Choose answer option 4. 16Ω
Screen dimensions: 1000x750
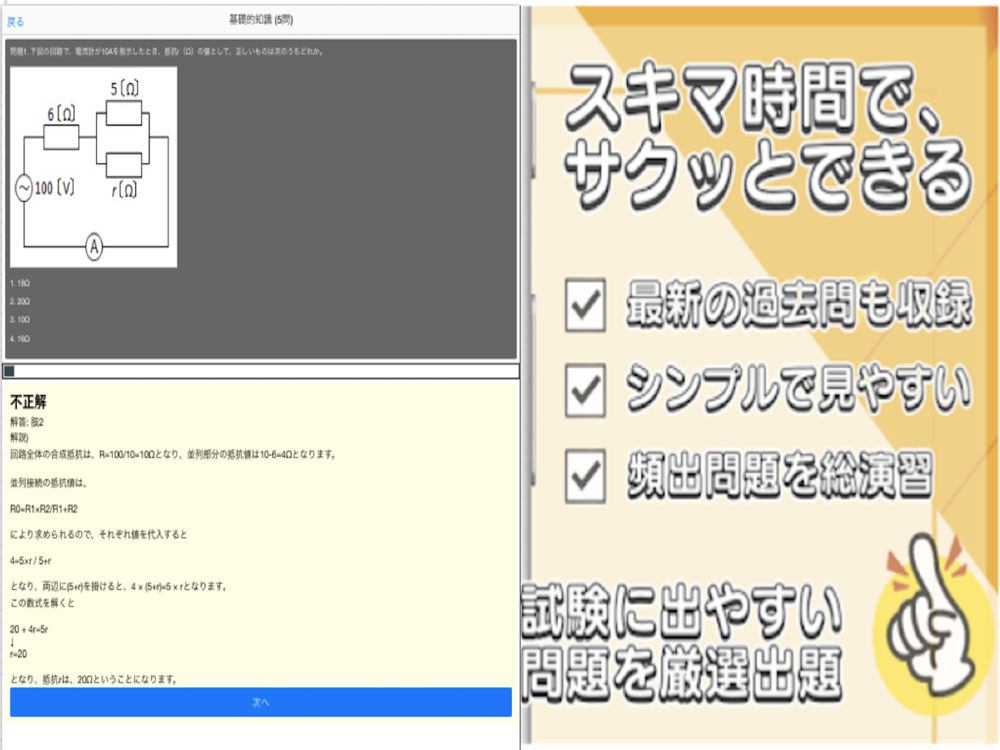point(20,339)
